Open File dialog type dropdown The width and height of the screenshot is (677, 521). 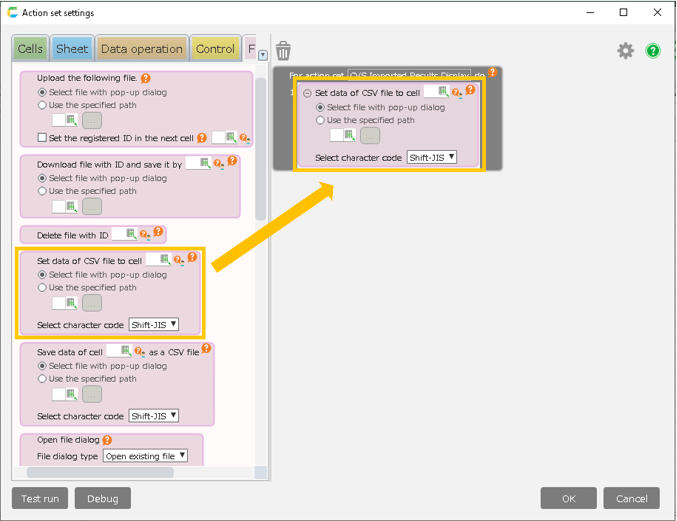(x=145, y=456)
